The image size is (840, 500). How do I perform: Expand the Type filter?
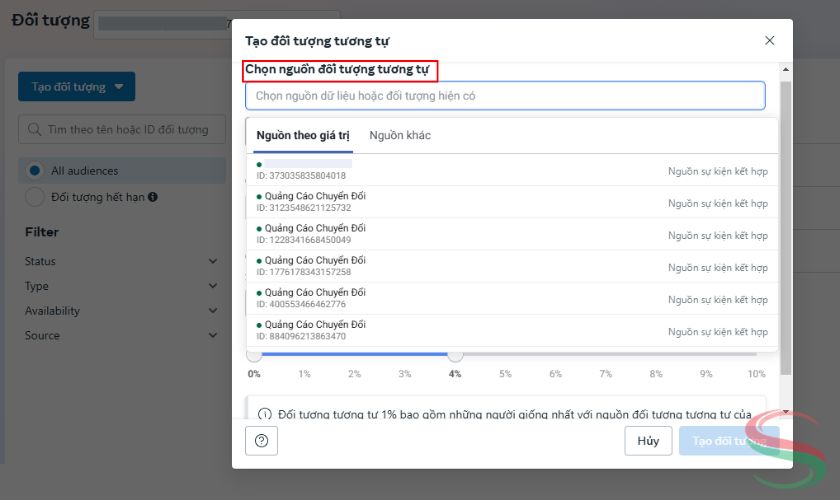point(212,286)
